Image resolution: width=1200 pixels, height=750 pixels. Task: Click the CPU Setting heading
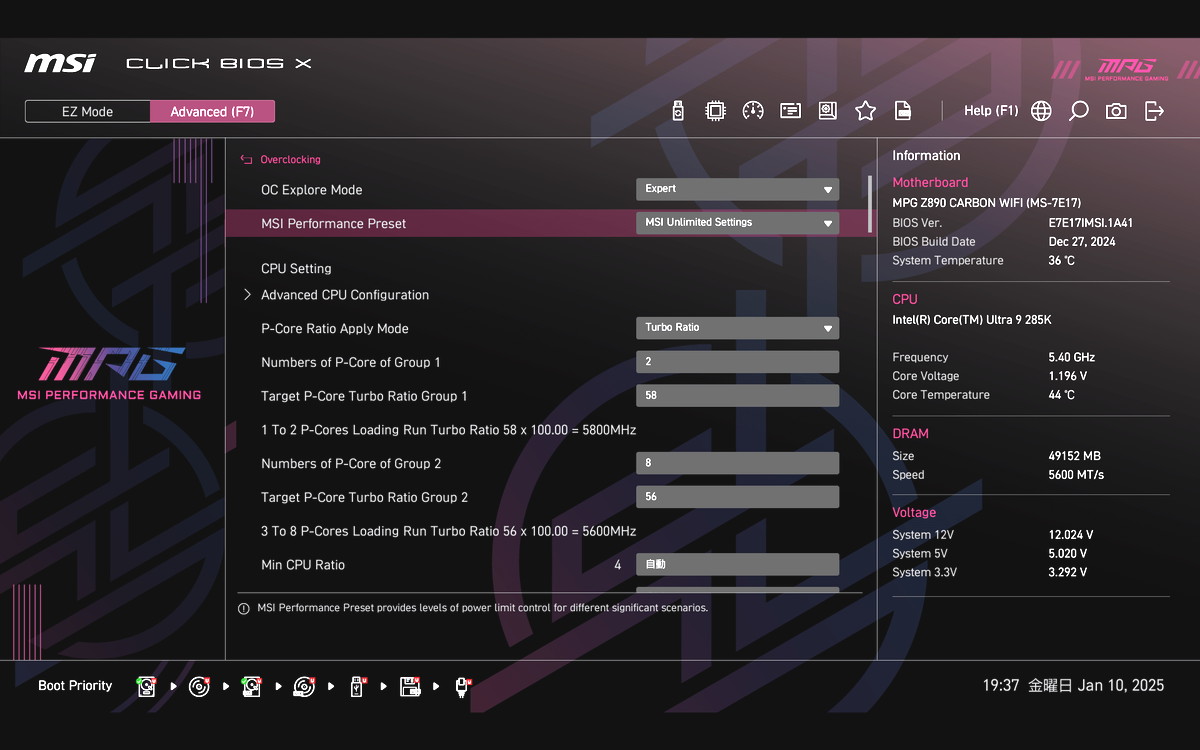(296, 269)
